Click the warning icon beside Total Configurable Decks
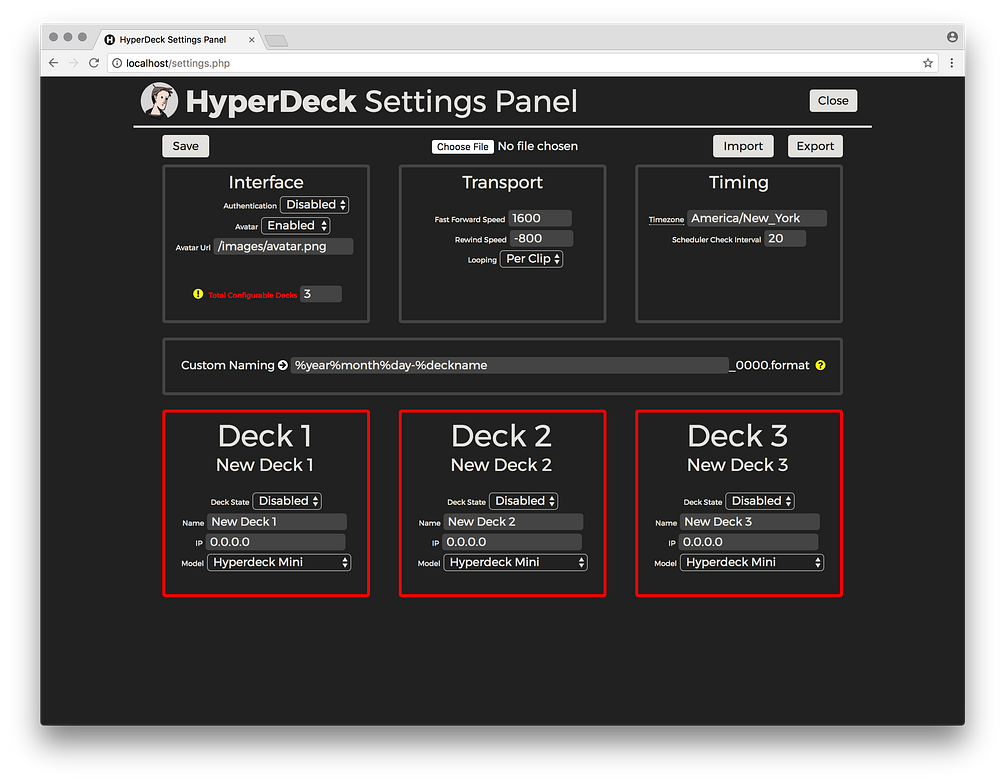This screenshot has height=783, width=1005. [198, 294]
